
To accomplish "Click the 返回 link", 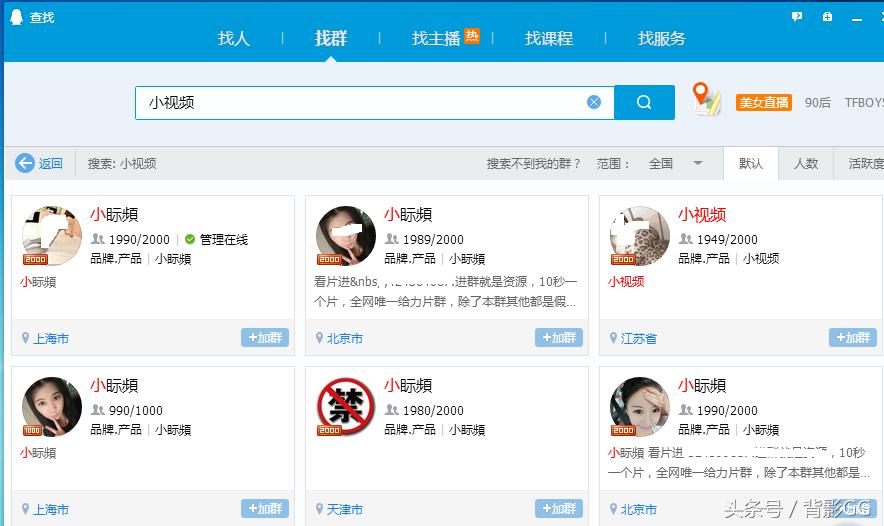I will tap(51, 163).
